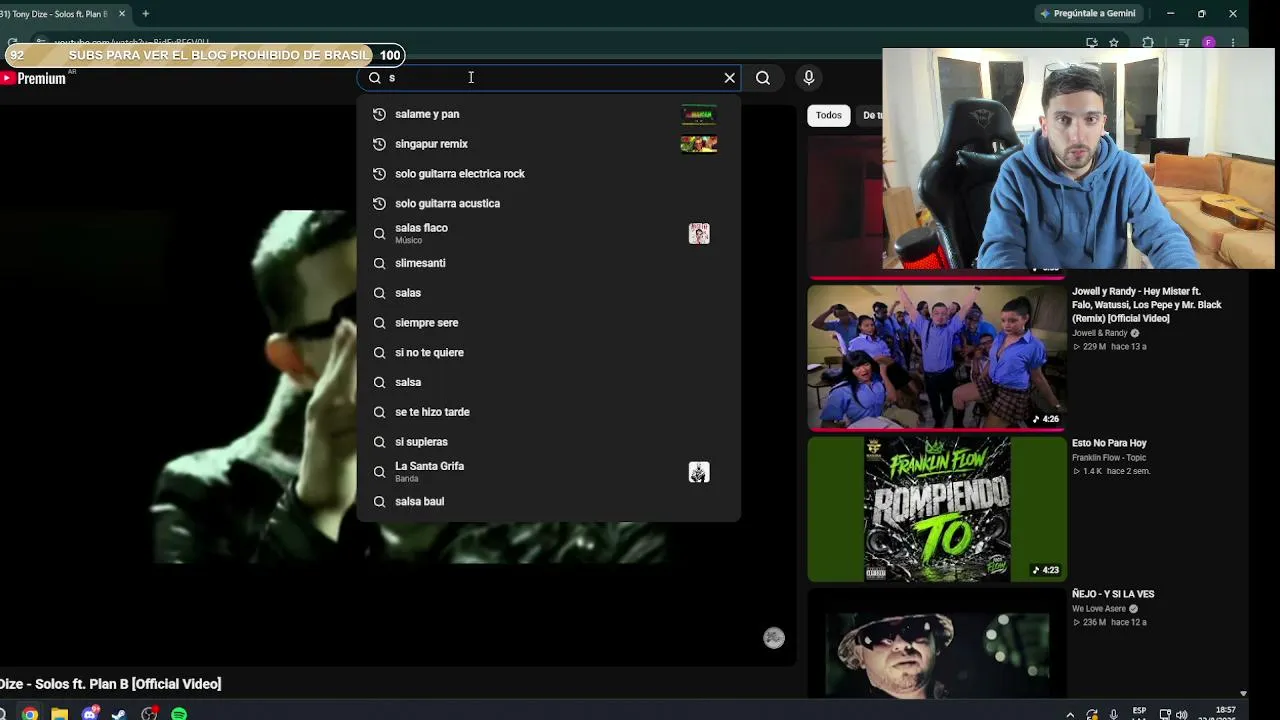The image size is (1280, 720).
Task: Expand hidden system tray icons chevron
Action: [x=1070, y=715]
